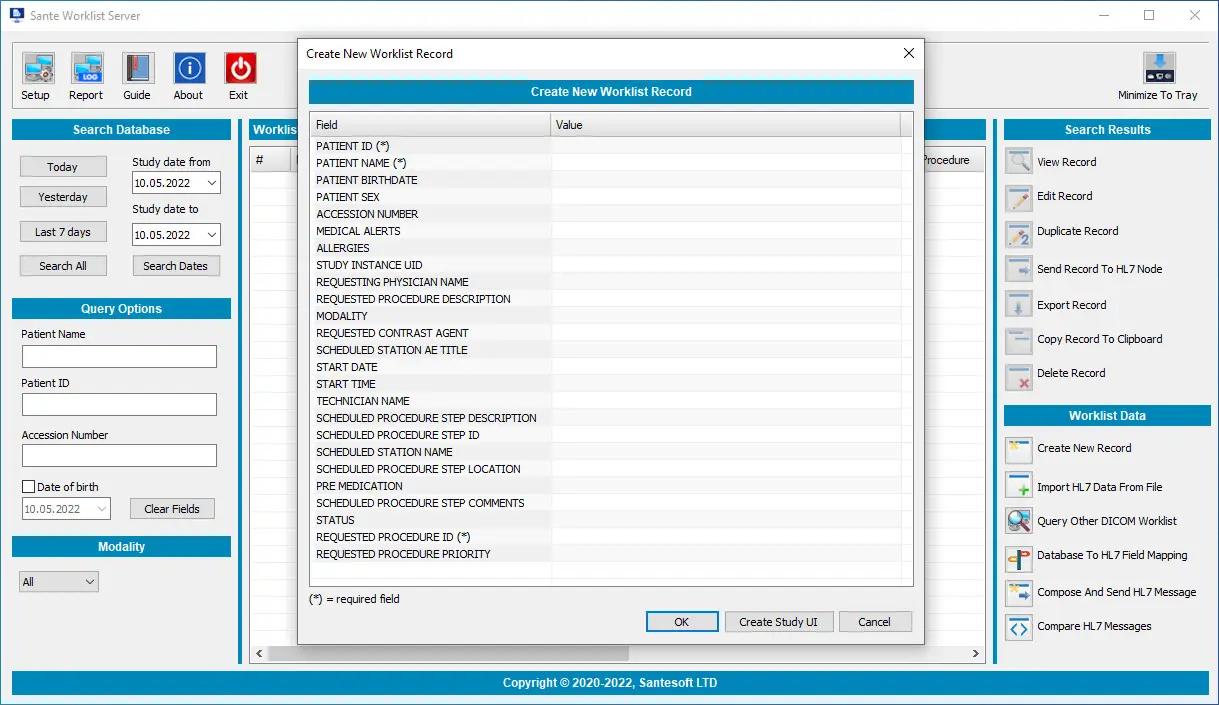Click Import HL7 Data From File icon

[1019, 487]
